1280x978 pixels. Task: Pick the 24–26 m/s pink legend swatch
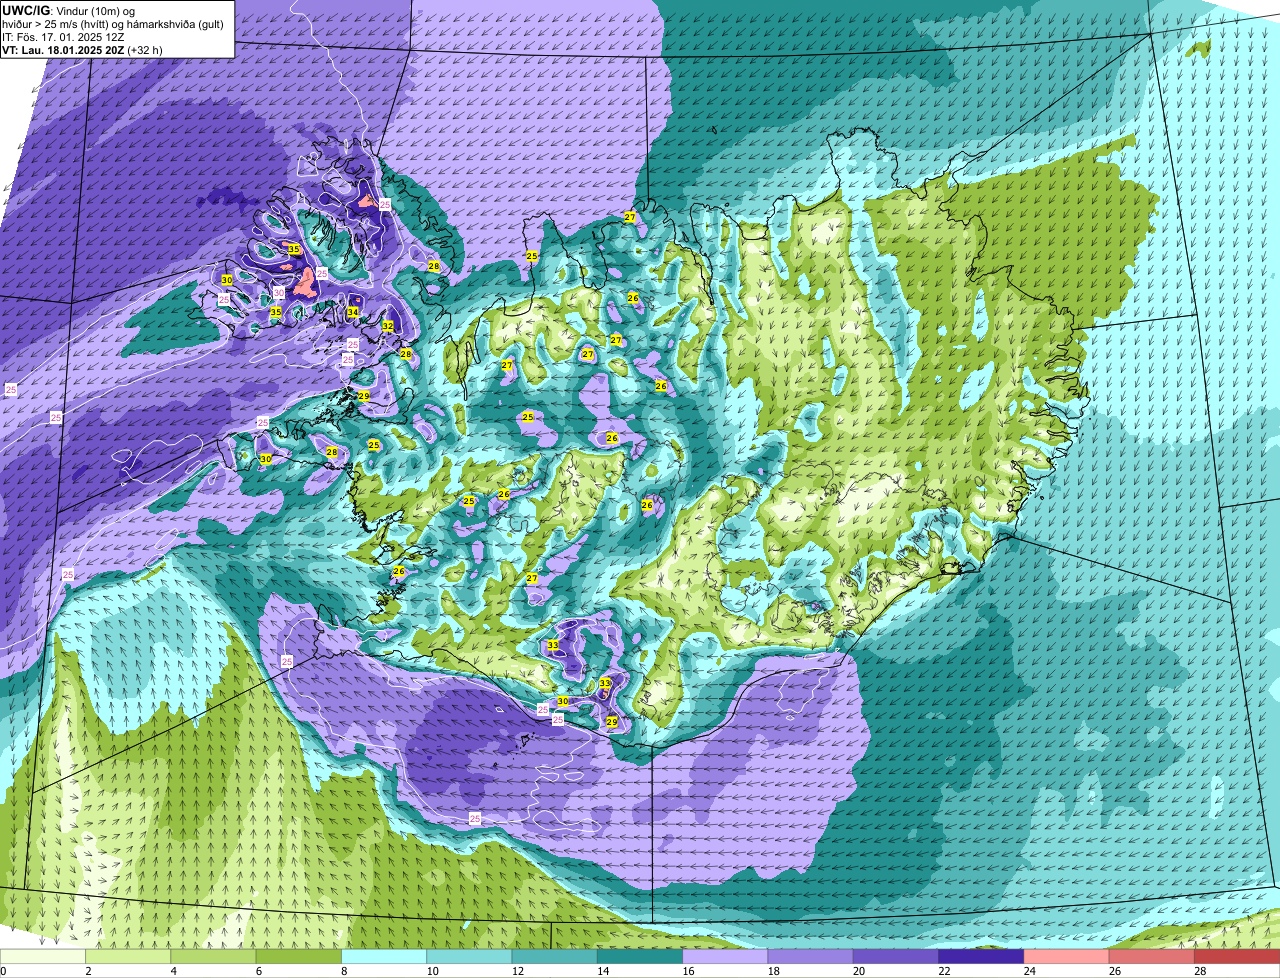point(1065,957)
